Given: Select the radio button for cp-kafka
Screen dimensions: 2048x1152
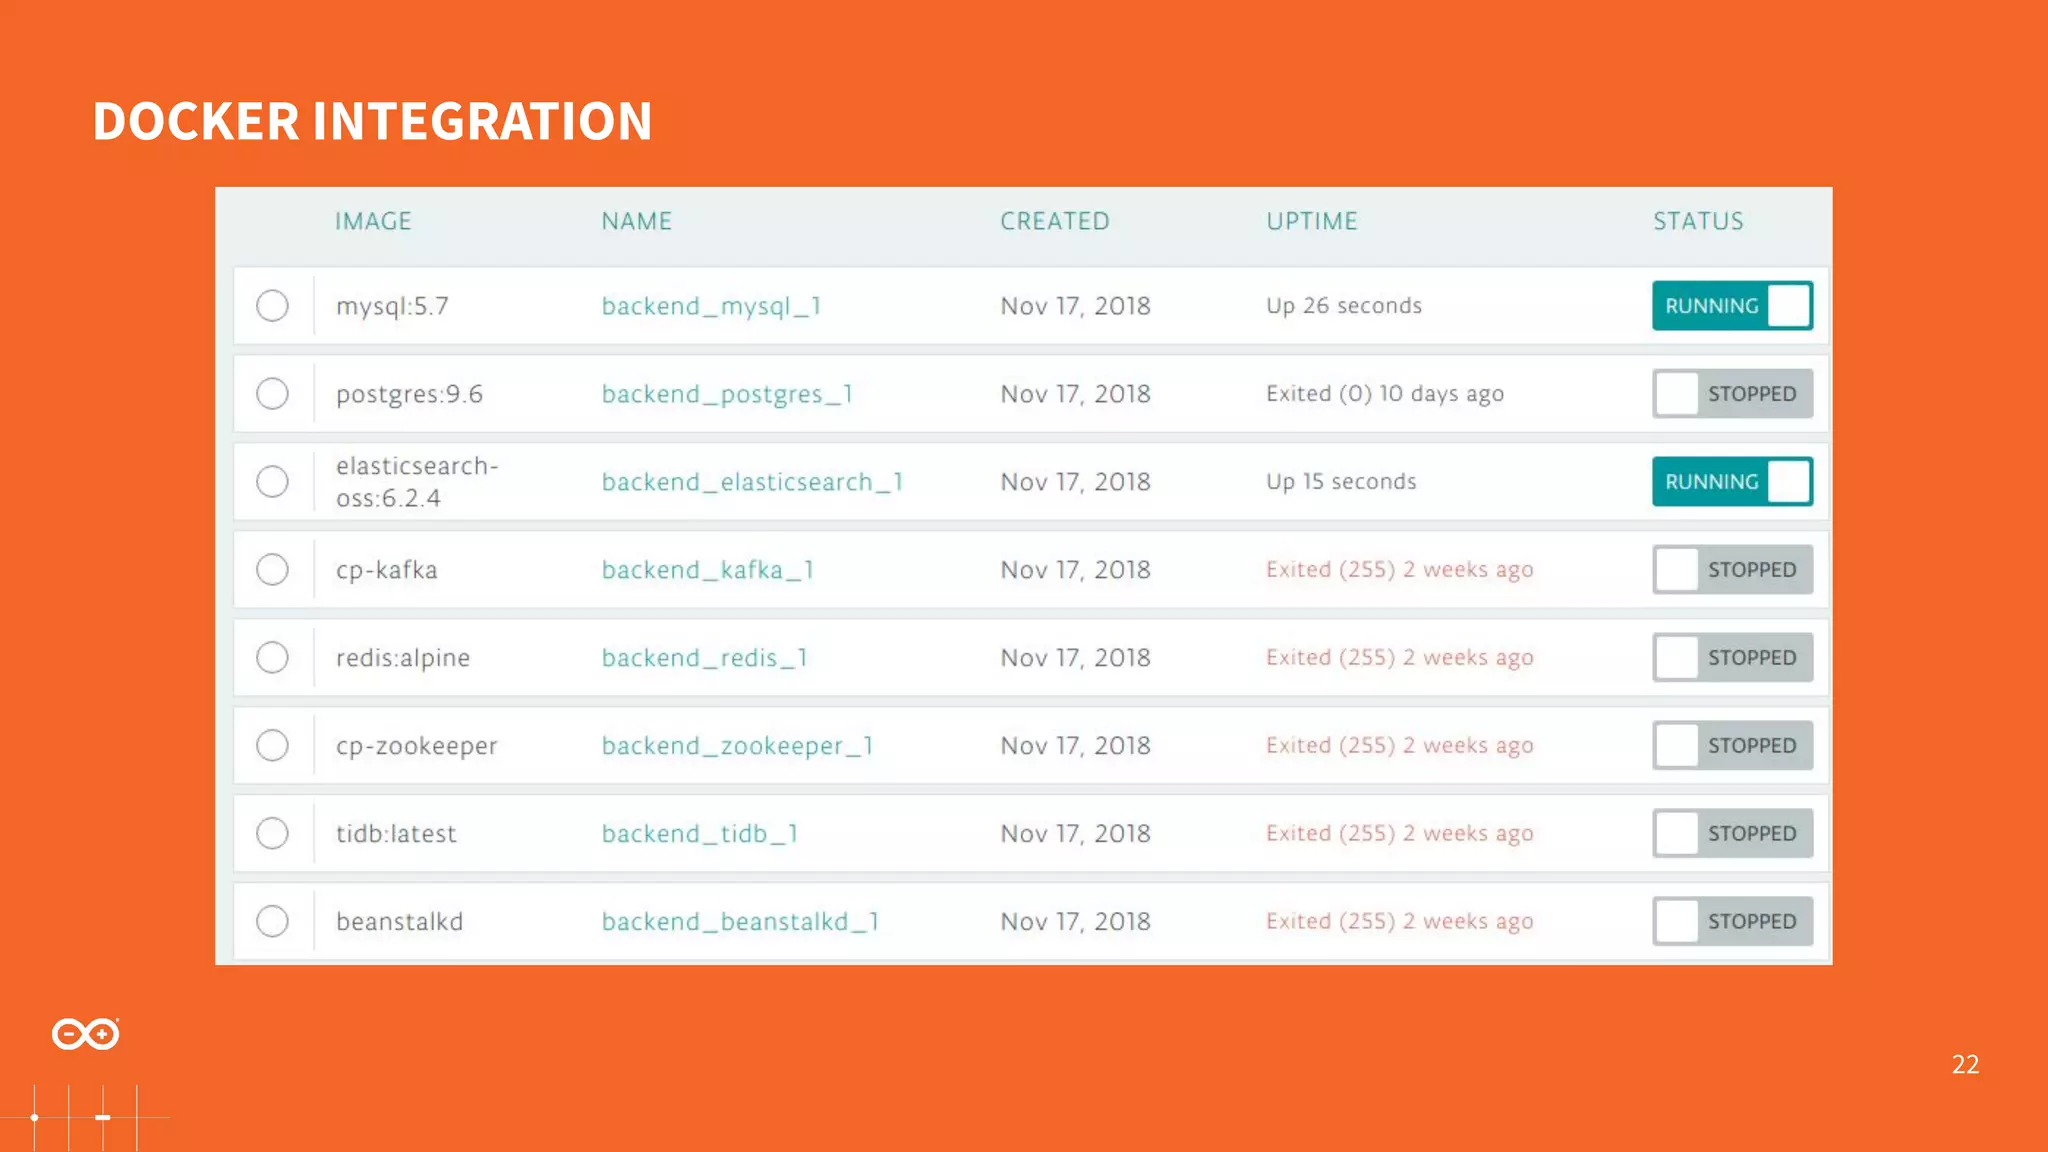Looking at the screenshot, I should (272, 569).
